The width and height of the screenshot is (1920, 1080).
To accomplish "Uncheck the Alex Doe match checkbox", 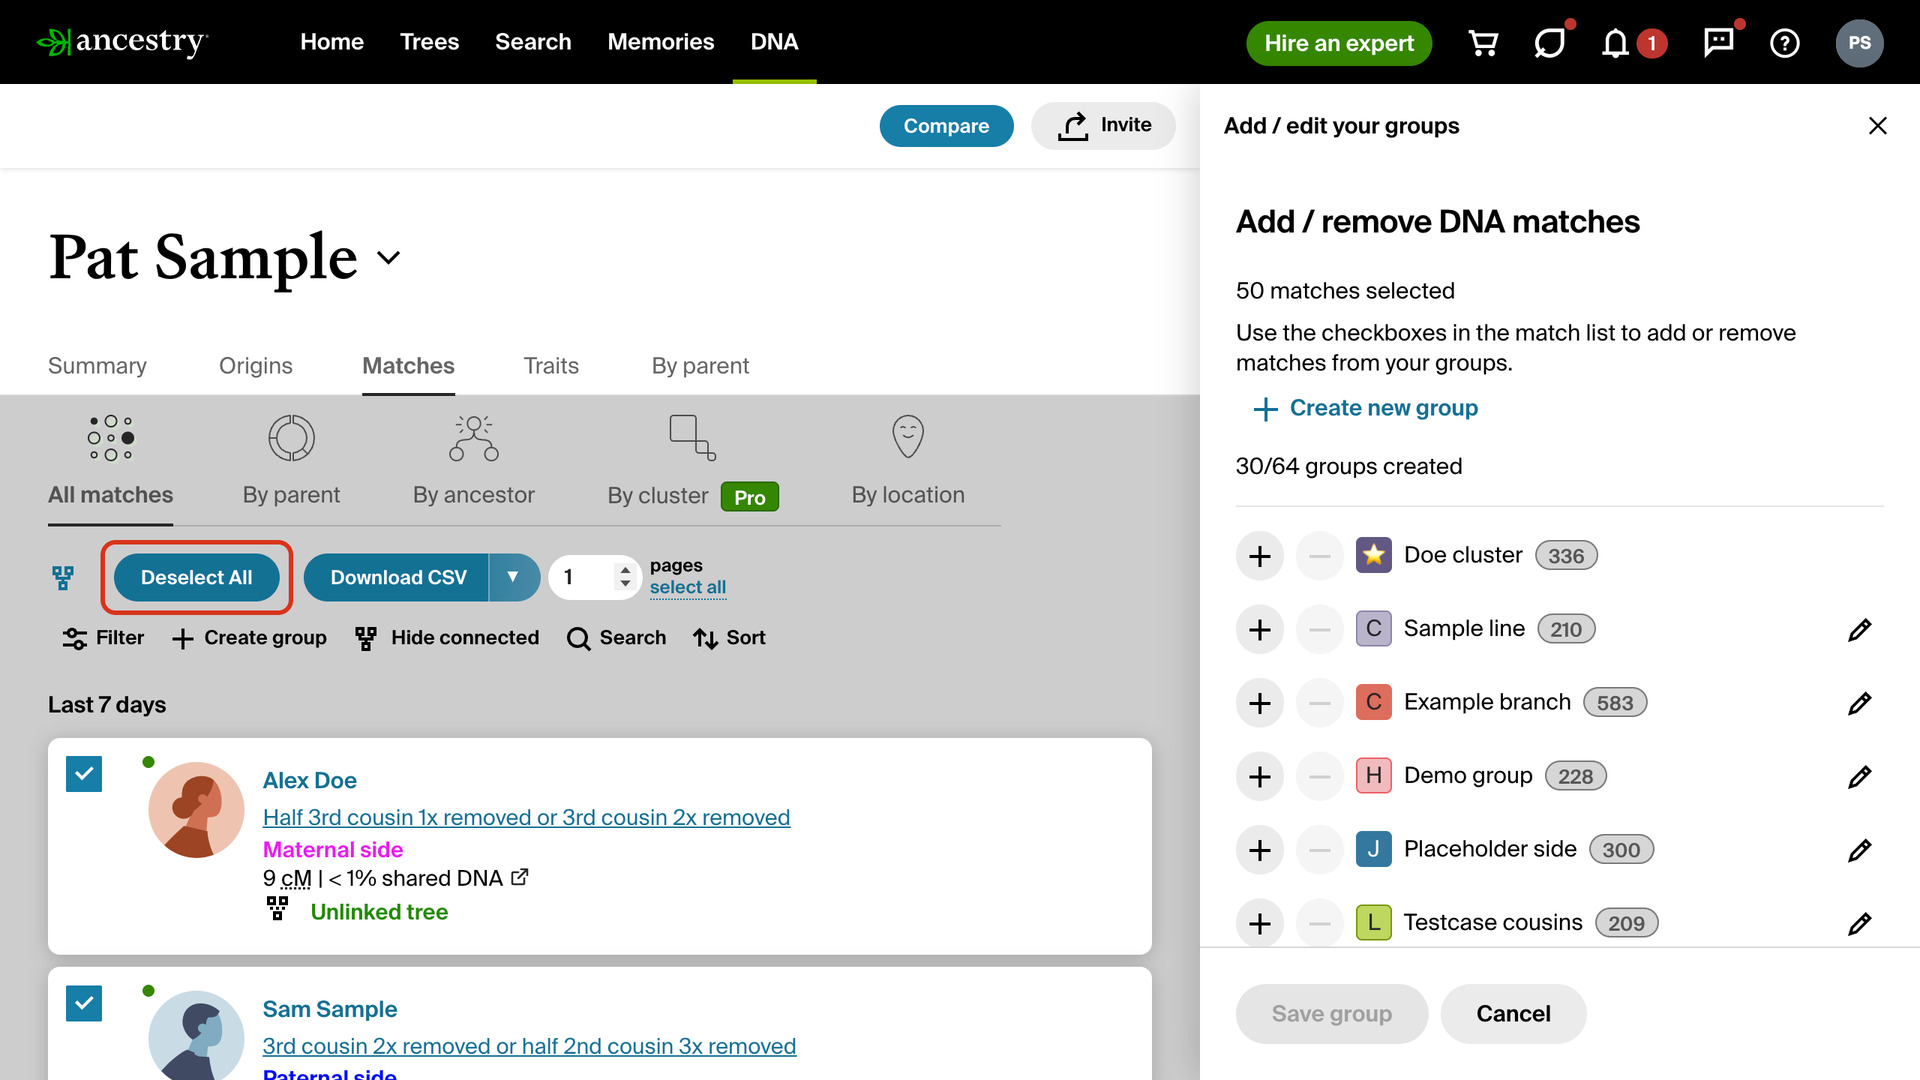I will click(84, 774).
